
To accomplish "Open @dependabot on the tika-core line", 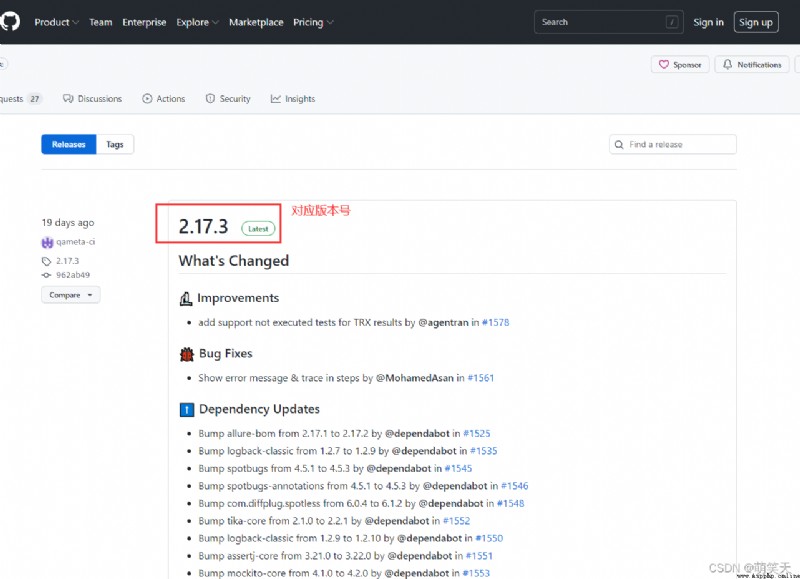I will point(397,521).
